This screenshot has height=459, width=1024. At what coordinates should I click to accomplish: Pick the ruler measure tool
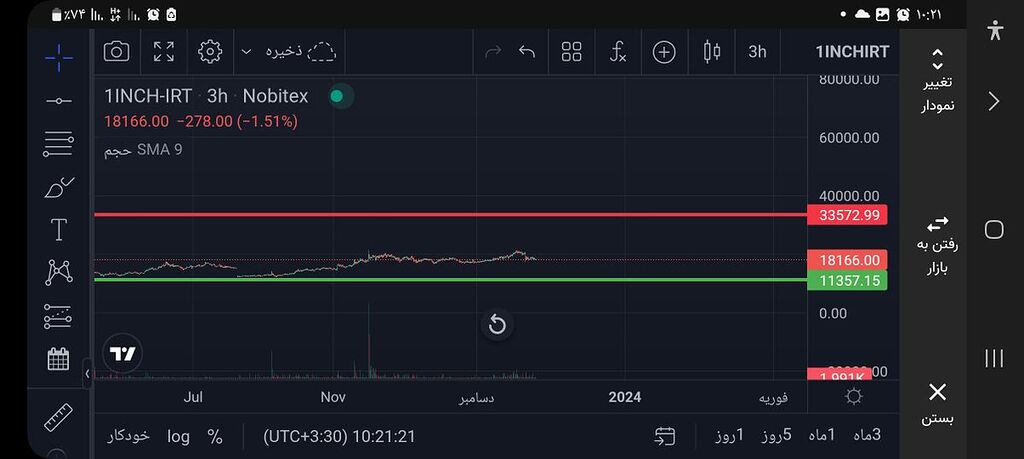tap(59, 416)
